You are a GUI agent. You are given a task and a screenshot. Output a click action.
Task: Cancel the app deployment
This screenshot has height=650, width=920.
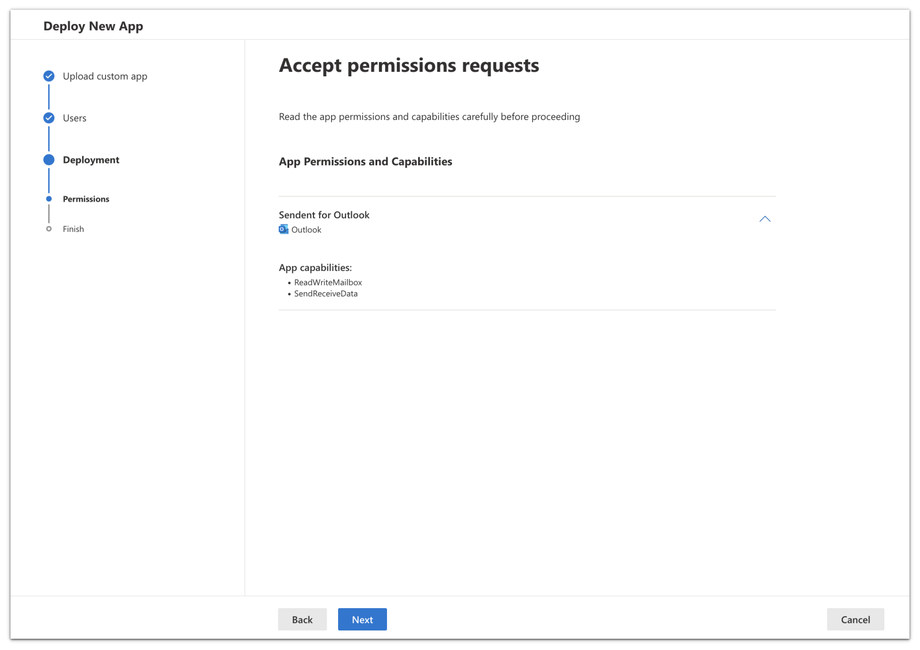point(855,620)
